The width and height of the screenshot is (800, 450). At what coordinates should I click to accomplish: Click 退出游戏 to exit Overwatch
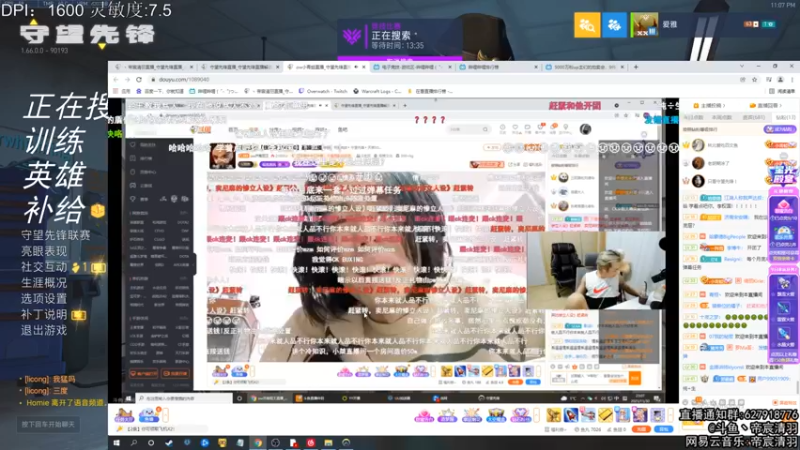click(x=44, y=330)
